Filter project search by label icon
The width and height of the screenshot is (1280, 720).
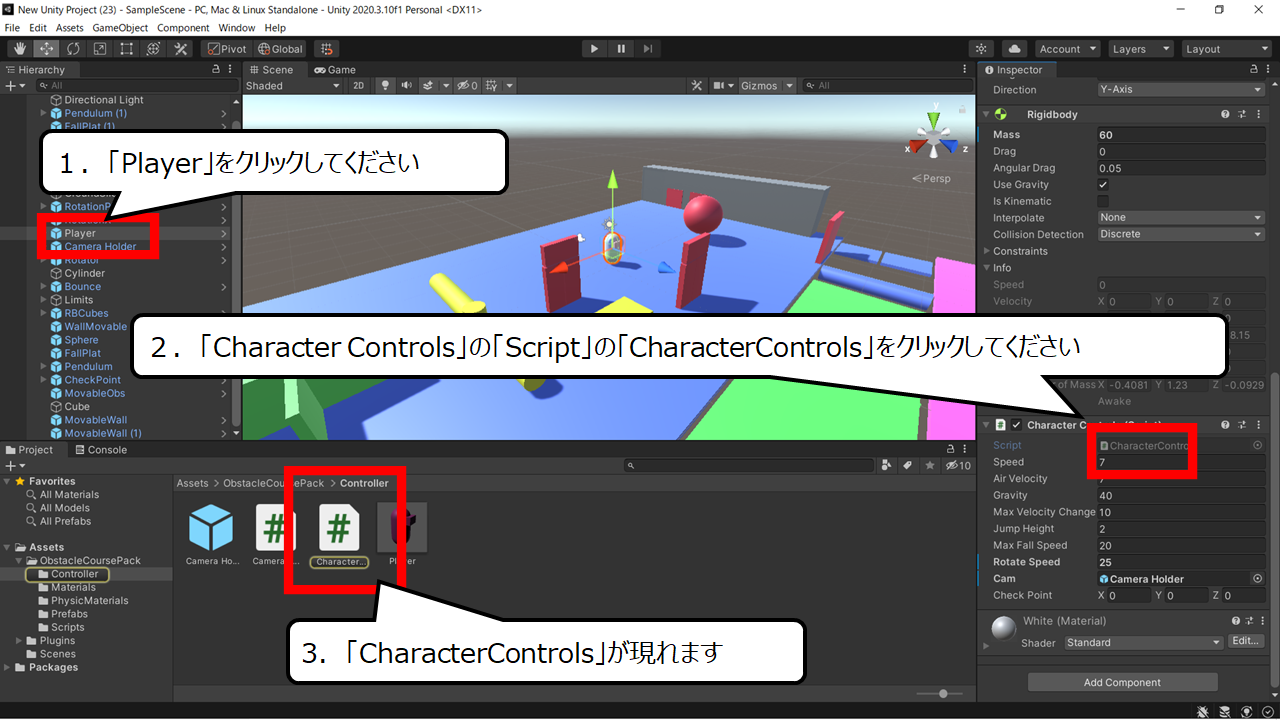907,466
